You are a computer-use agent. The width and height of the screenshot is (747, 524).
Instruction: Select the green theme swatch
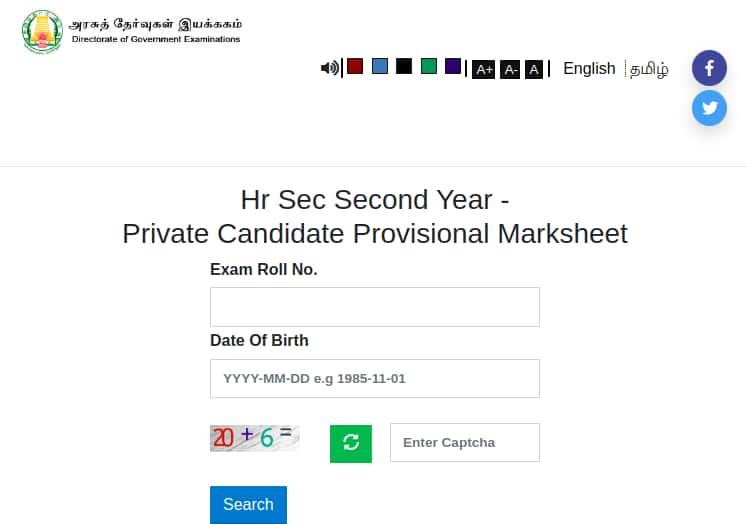[429, 66]
